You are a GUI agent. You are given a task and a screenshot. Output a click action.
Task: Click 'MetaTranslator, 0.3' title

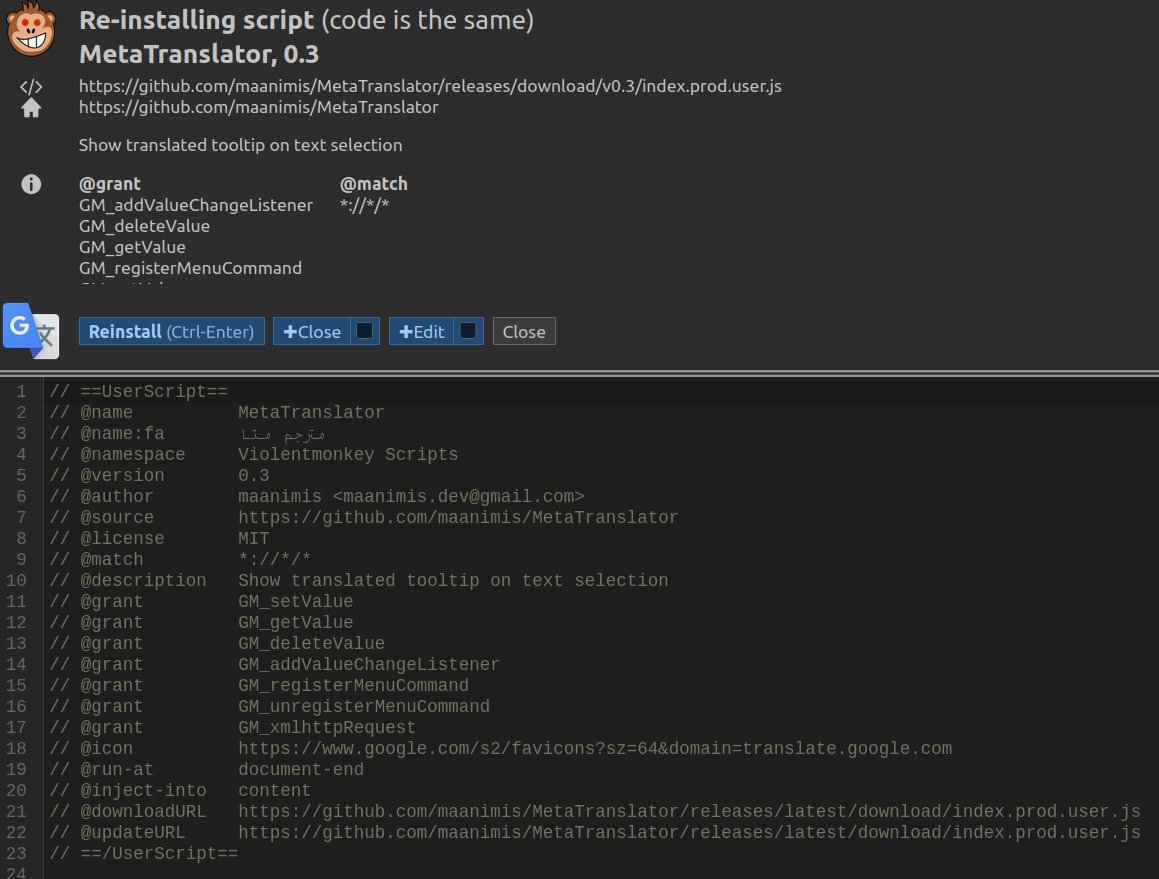click(199, 54)
